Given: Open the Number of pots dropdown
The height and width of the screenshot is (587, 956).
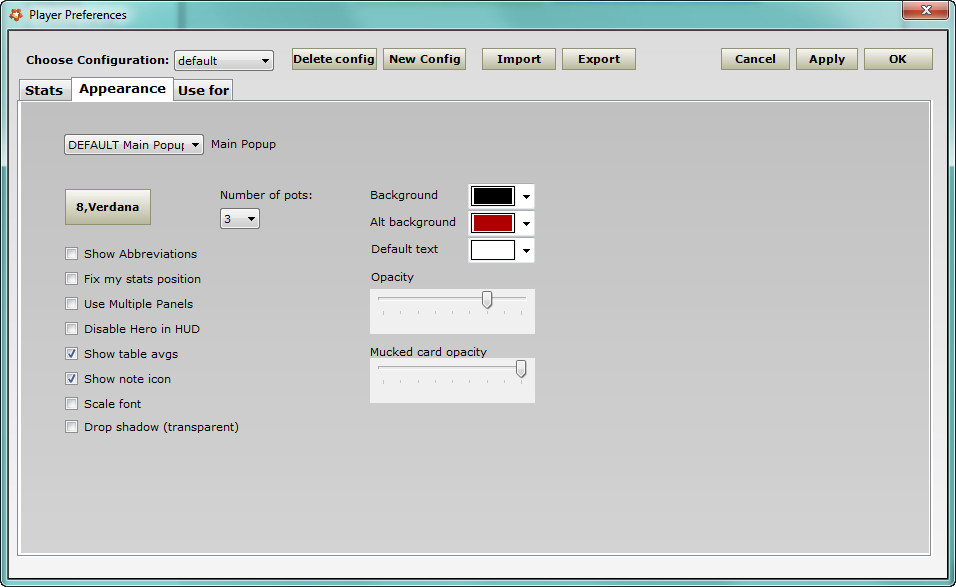Looking at the screenshot, I should pos(240,218).
